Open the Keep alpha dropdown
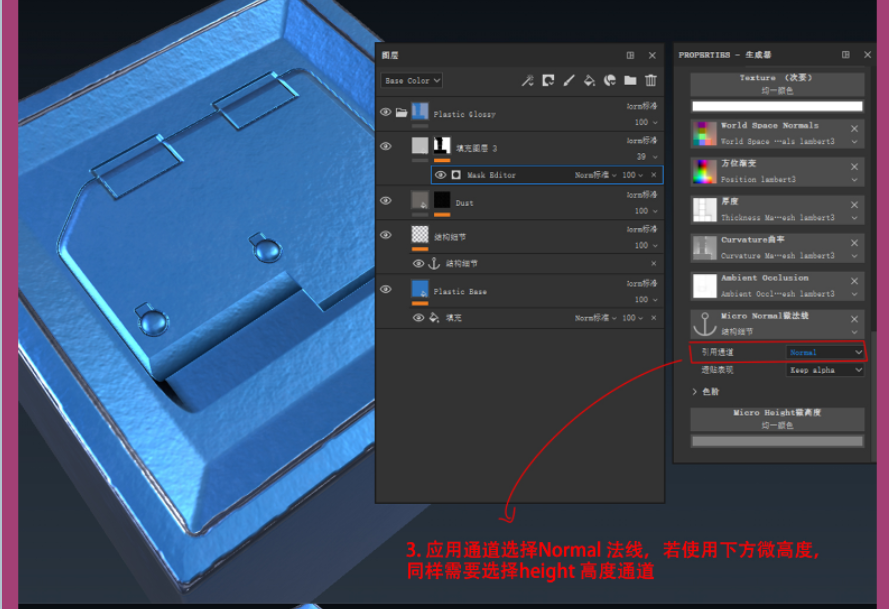 tap(825, 370)
